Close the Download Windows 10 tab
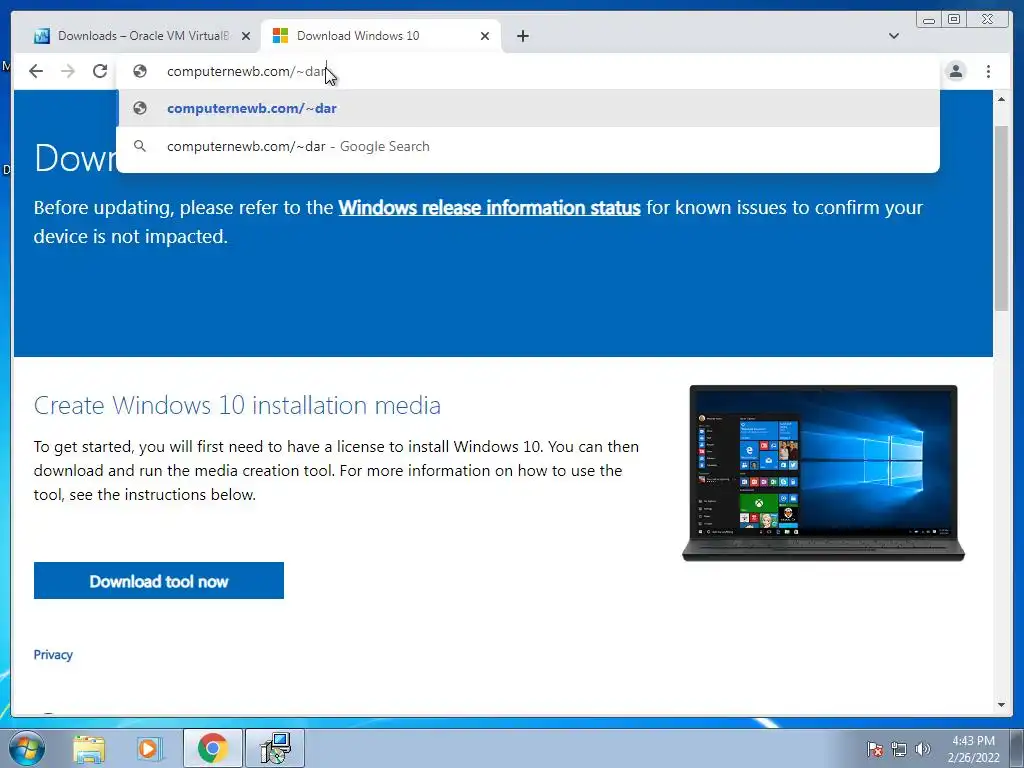The width and height of the screenshot is (1024, 768). [x=485, y=36]
